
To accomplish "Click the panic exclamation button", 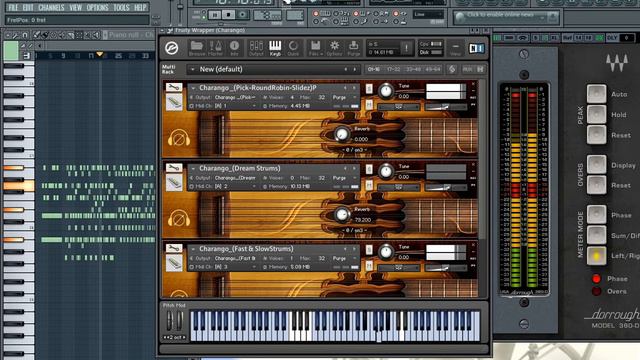I will click(x=407, y=48).
